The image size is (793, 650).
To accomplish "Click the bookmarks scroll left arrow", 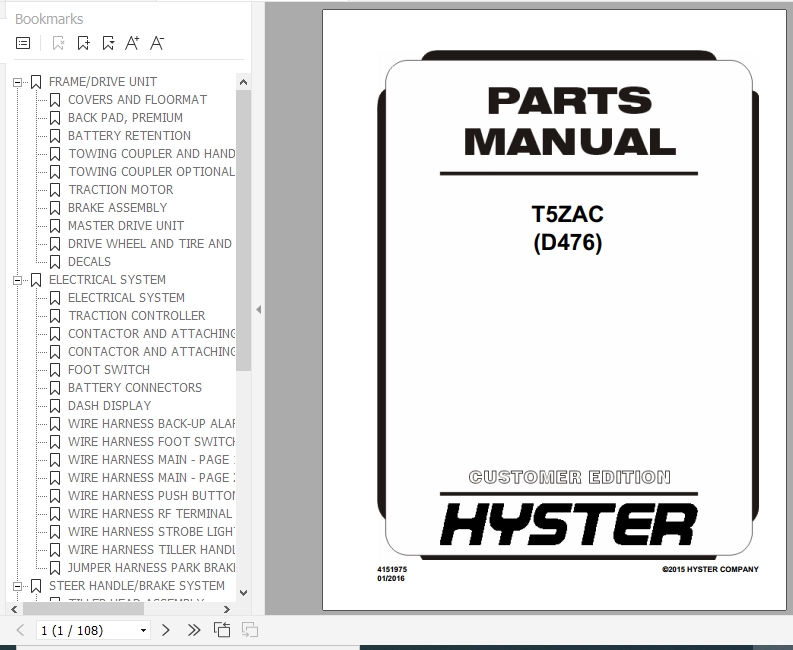I will pyautogui.click(x=14, y=610).
